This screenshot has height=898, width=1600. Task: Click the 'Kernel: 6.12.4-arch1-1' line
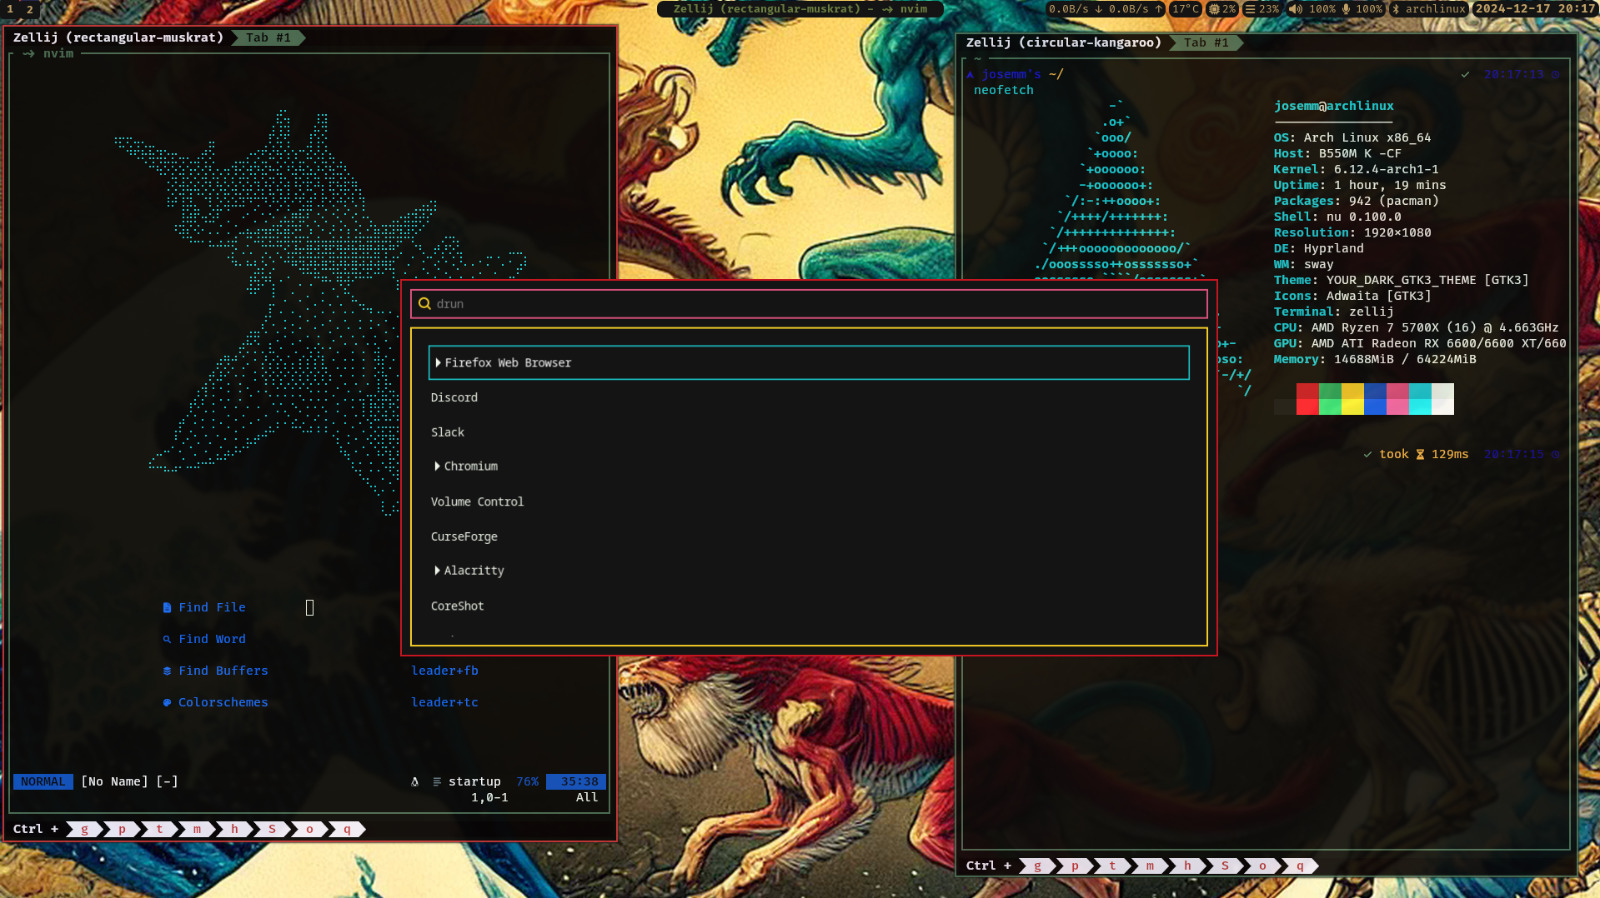[1356, 170]
